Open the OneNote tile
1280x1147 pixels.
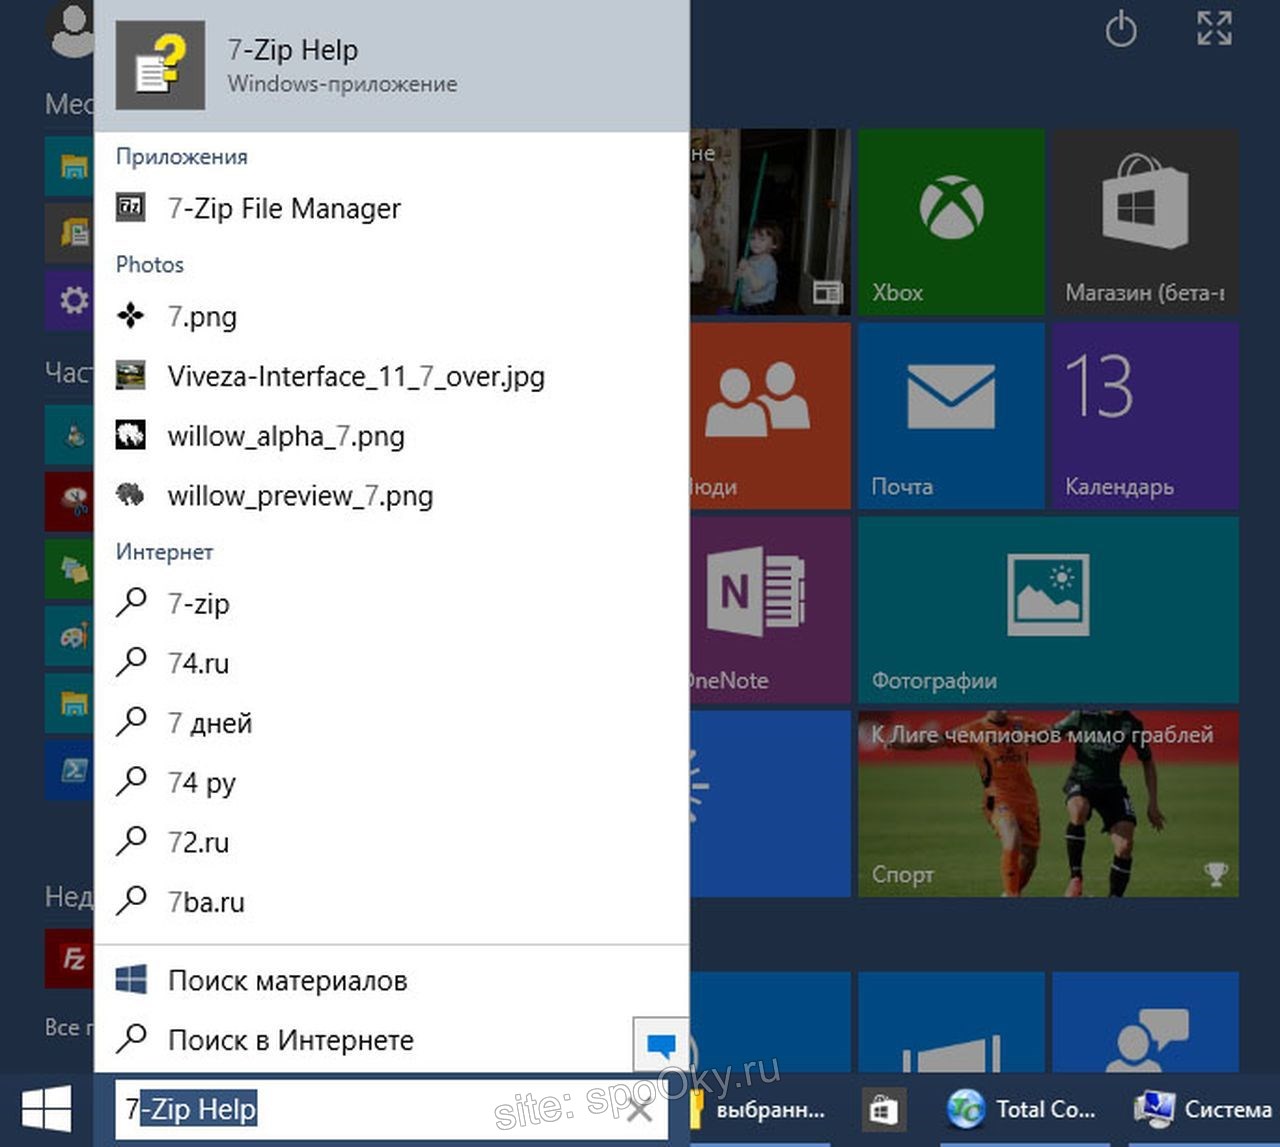(x=770, y=610)
